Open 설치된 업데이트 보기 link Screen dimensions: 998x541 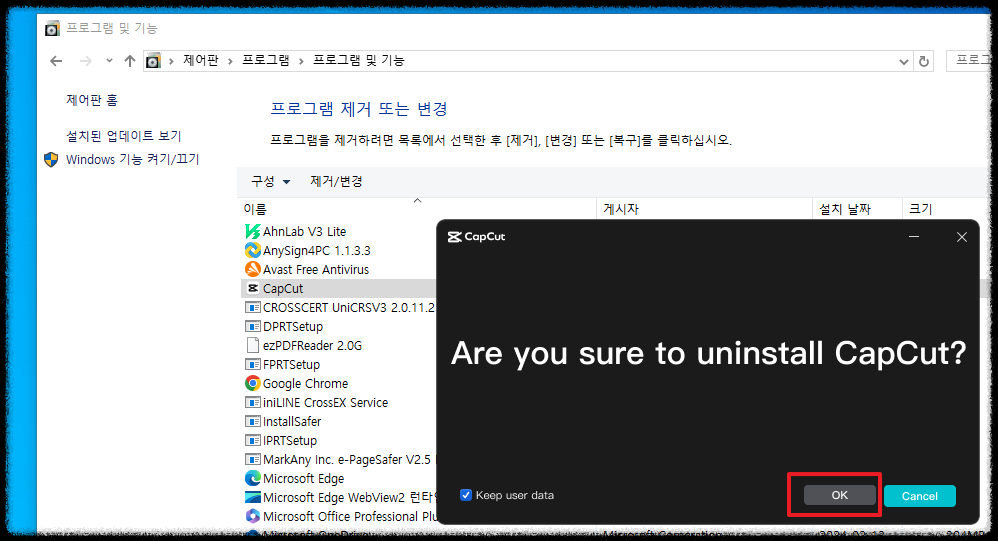[x=123, y=136]
